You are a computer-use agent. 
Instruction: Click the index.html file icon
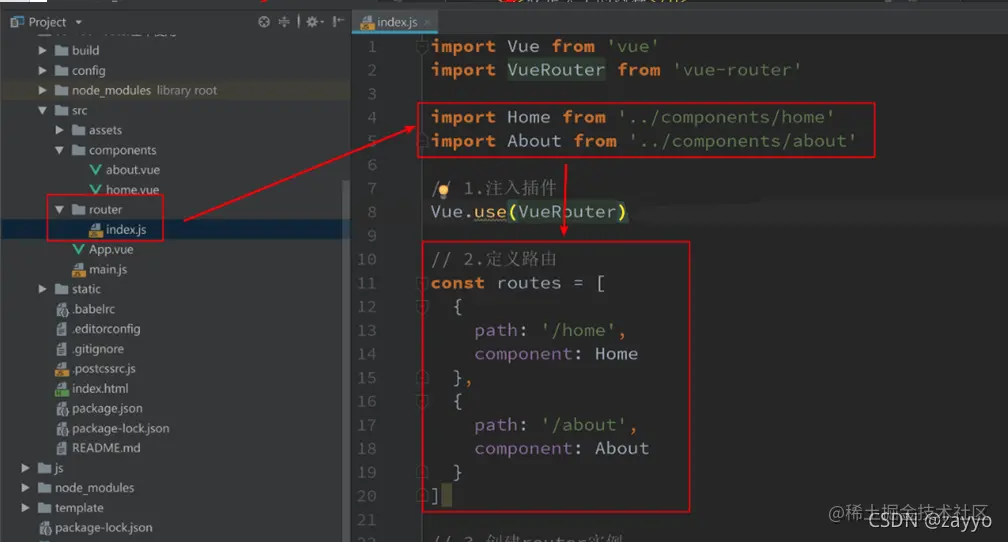[x=62, y=389]
